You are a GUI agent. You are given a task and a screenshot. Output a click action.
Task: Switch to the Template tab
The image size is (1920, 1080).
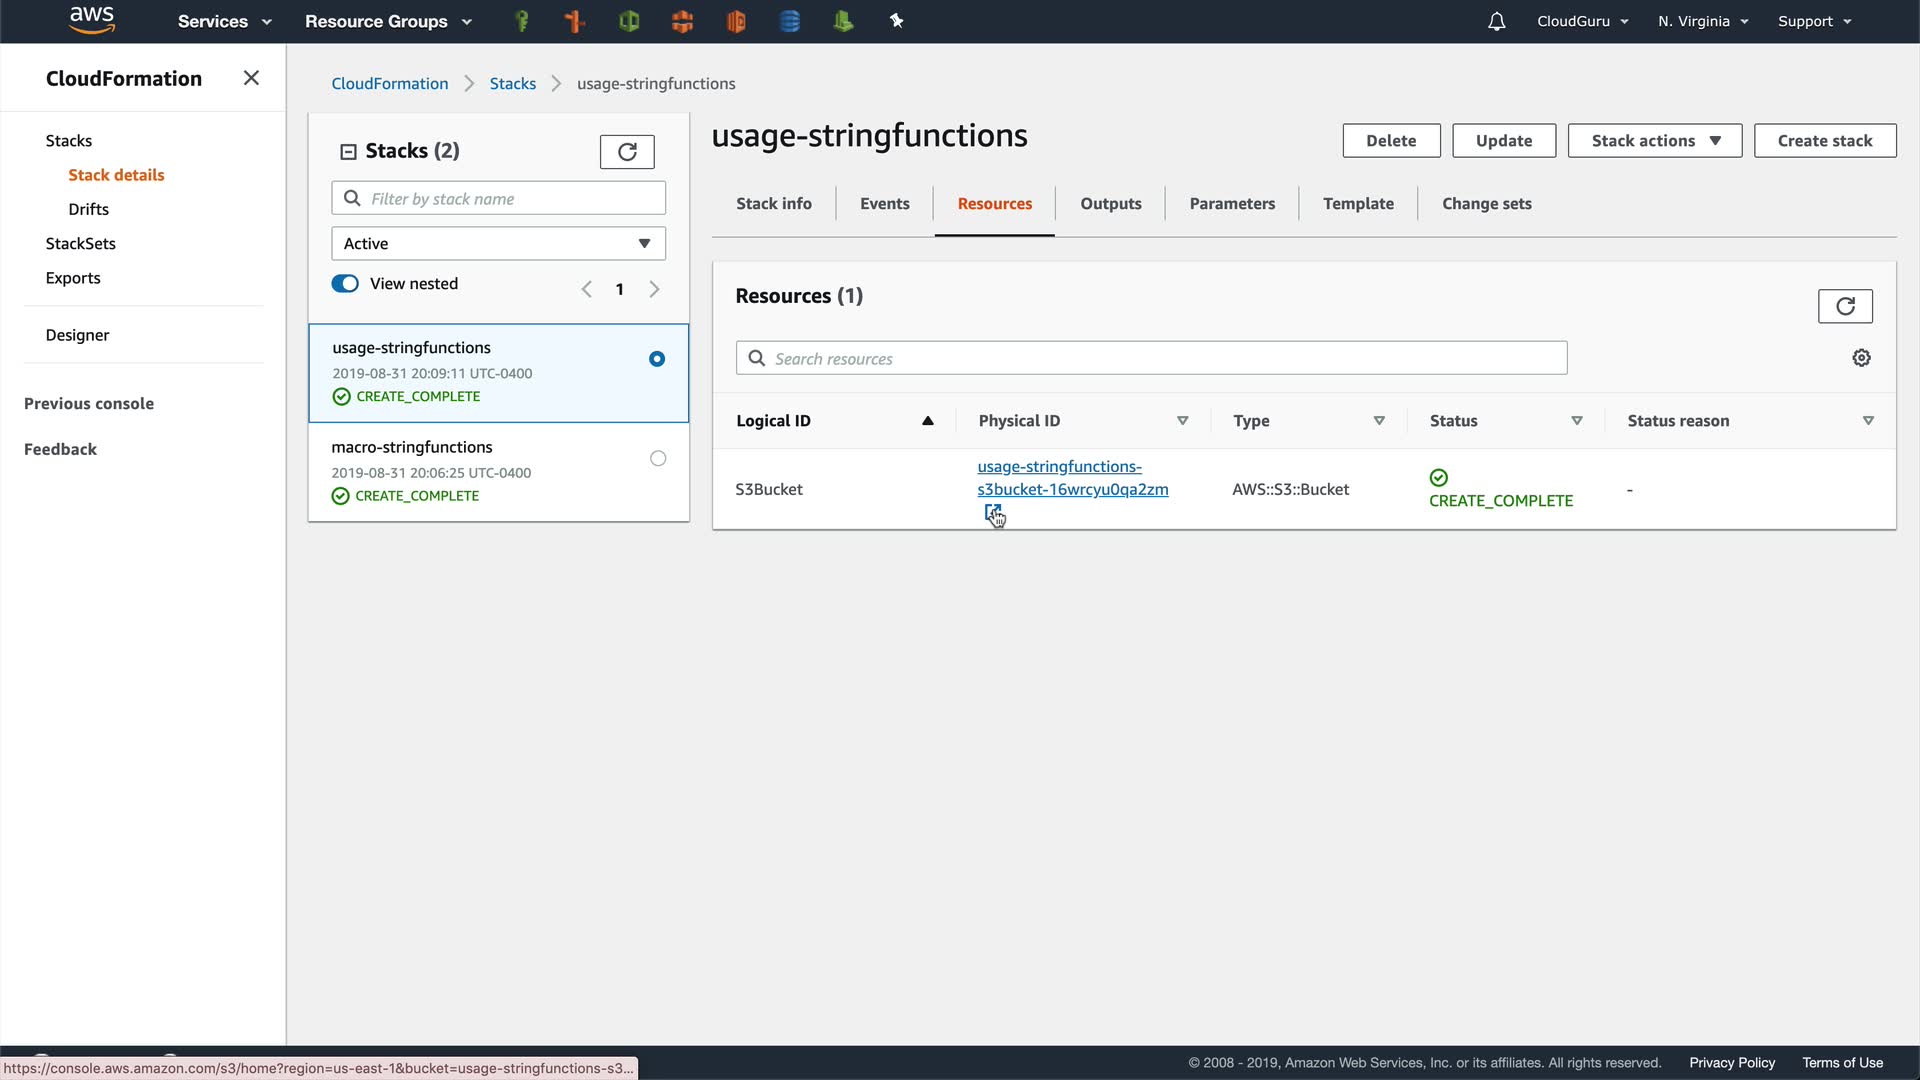click(1357, 204)
